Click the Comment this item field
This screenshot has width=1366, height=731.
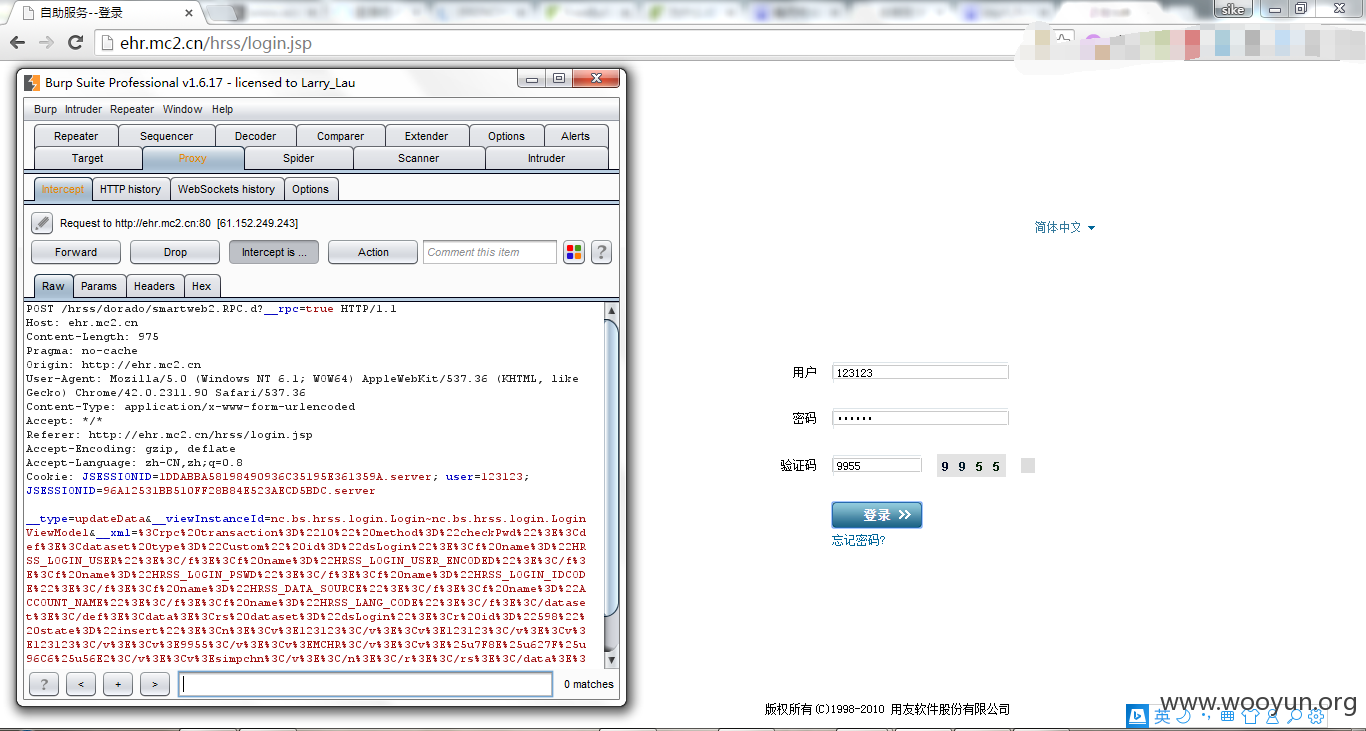click(490, 252)
